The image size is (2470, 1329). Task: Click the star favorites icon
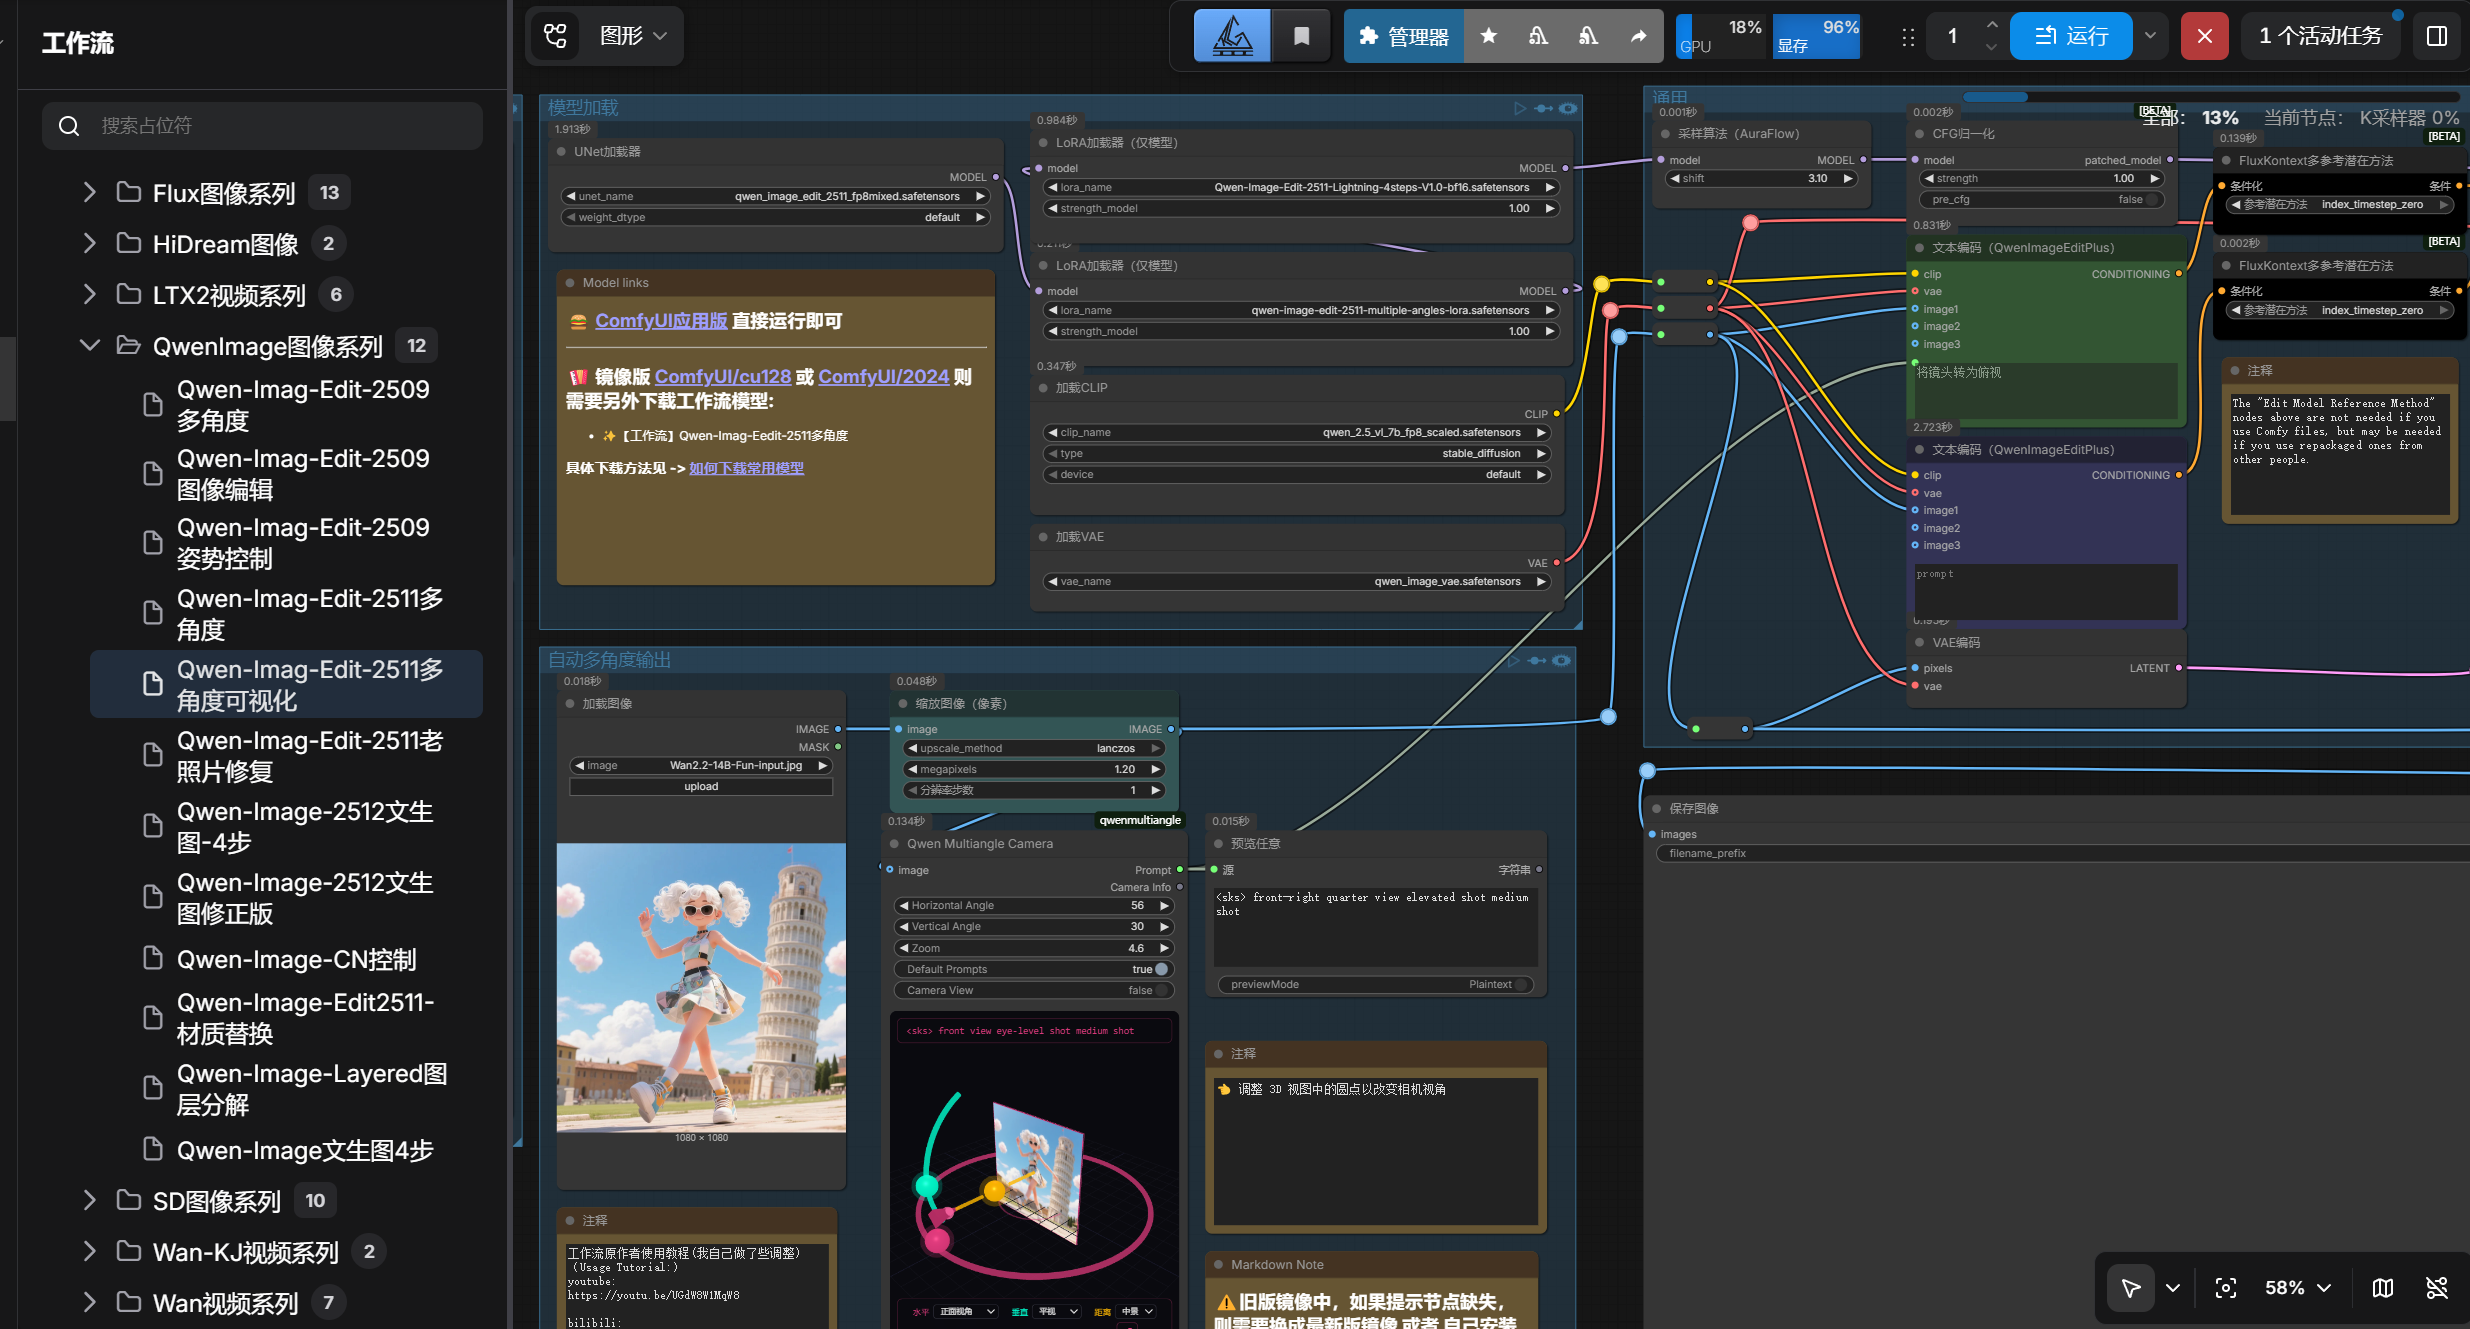pyautogui.click(x=1488, y=36)
